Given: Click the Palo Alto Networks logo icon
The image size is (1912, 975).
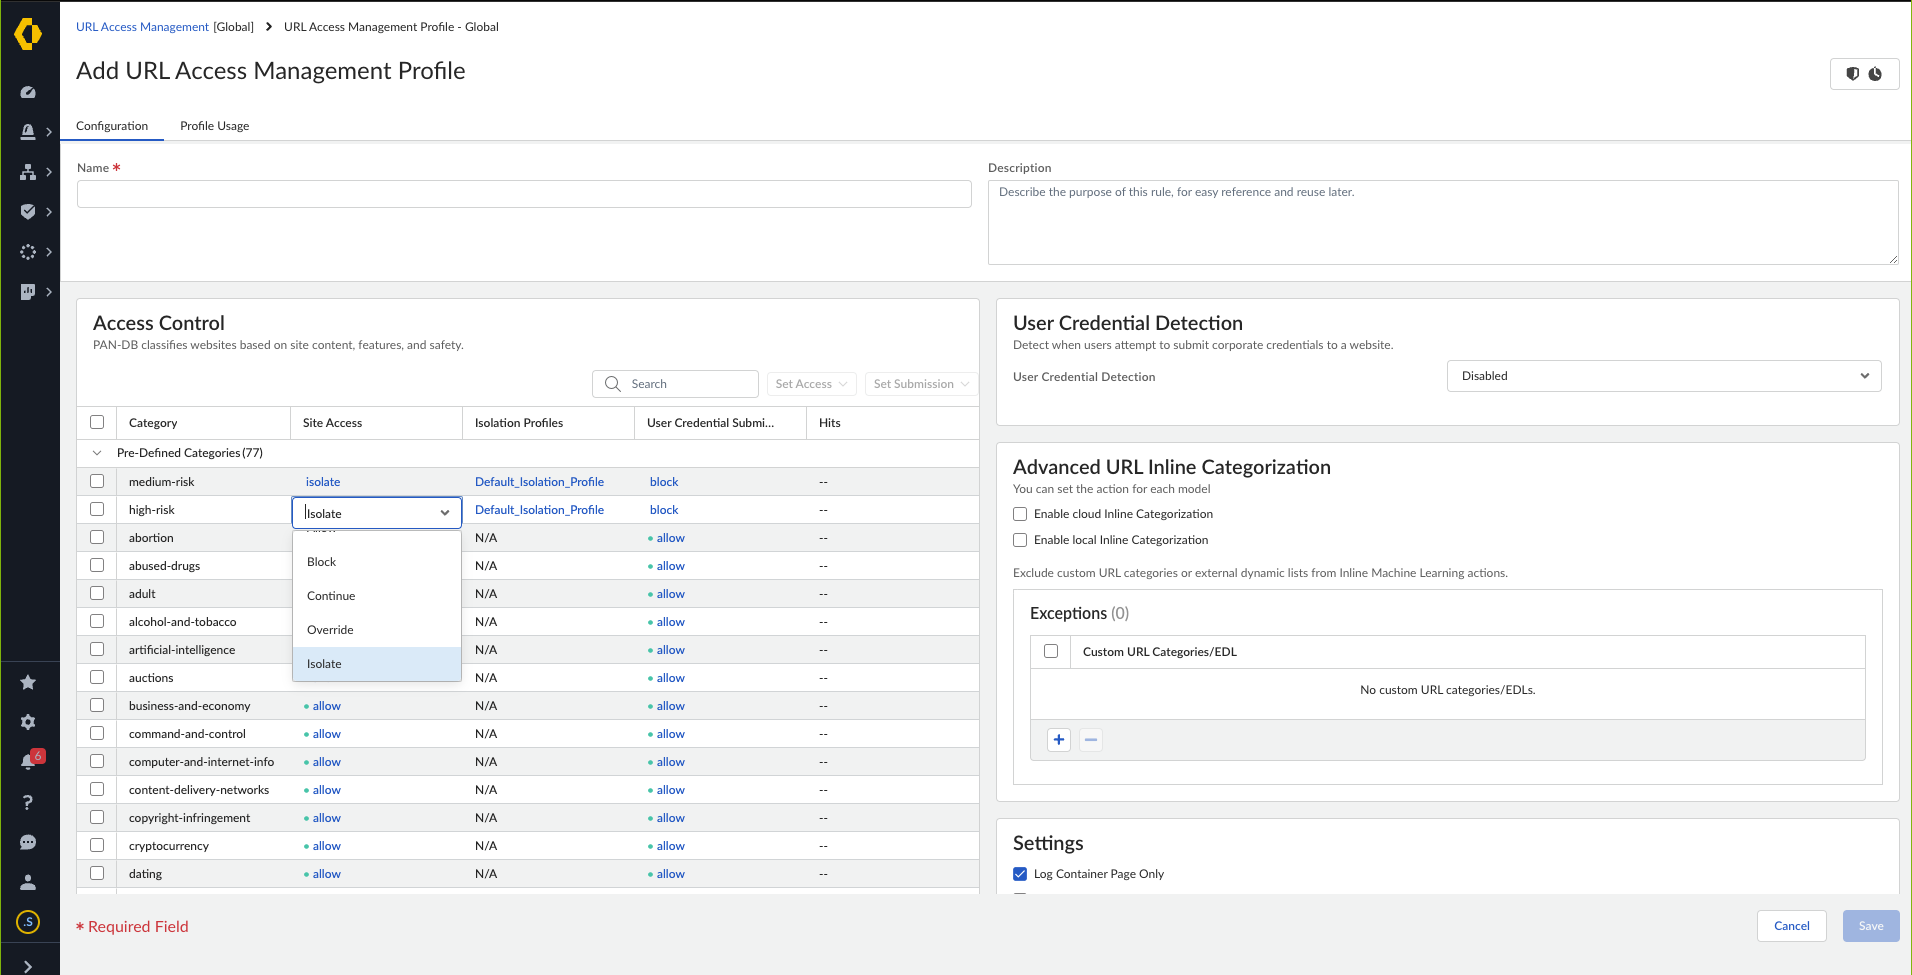Looking at the screenshot, I should pyautogui.click(x=30, y=33).
